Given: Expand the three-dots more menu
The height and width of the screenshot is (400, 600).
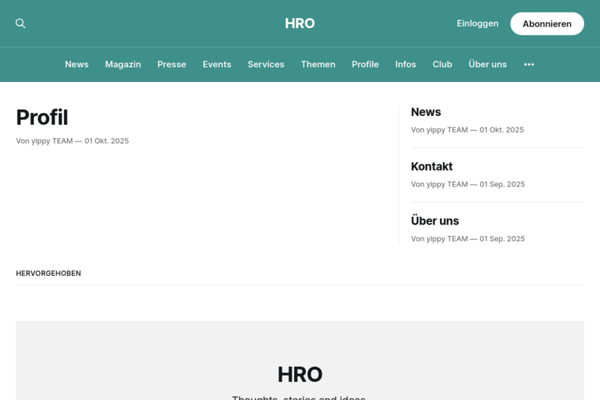Looking at the screenshot, I should pyautogui.click(x=529, y=64).
